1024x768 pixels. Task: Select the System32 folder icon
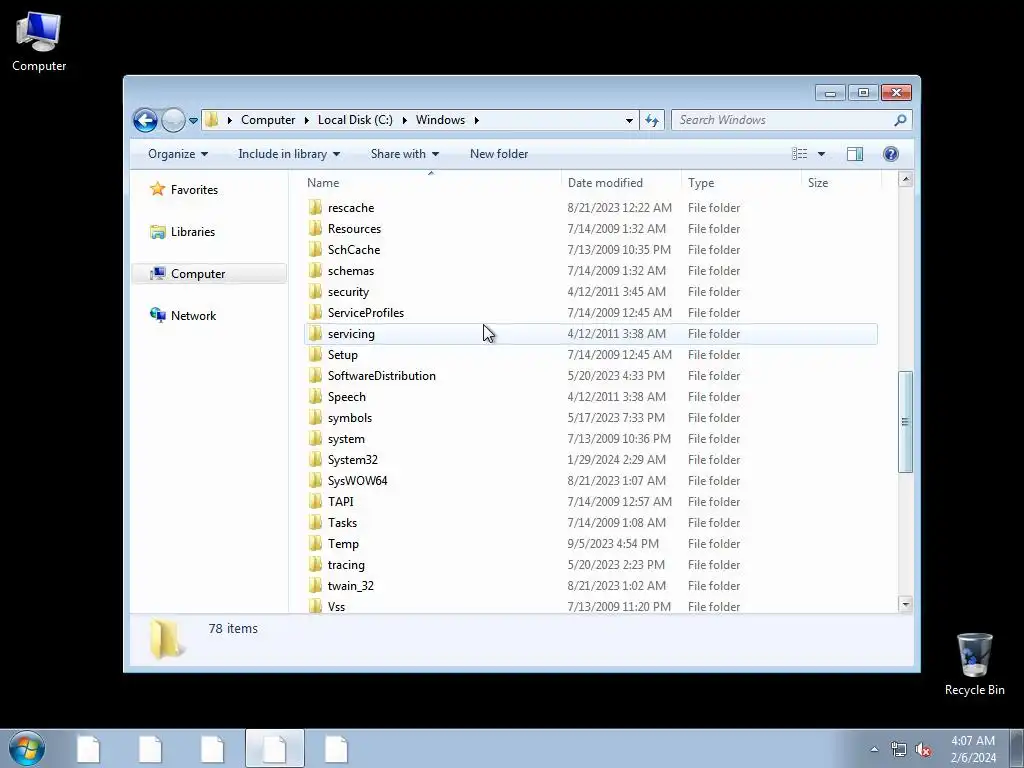pyautogui.click(x=315, y=460)
